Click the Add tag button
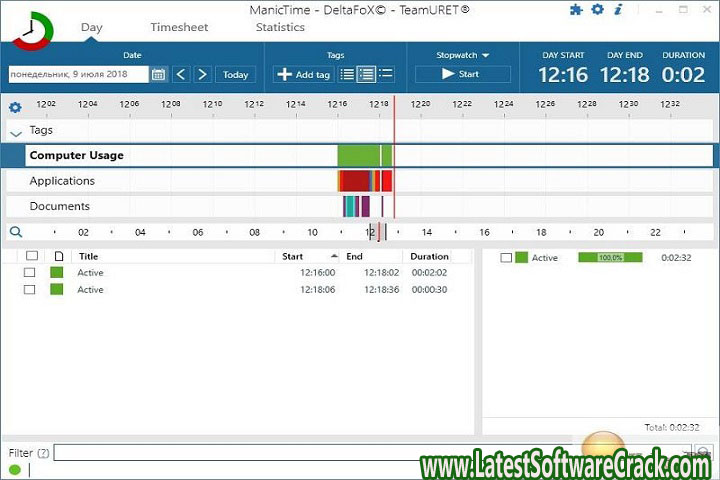The image size is (720, 480). (303, 75)
